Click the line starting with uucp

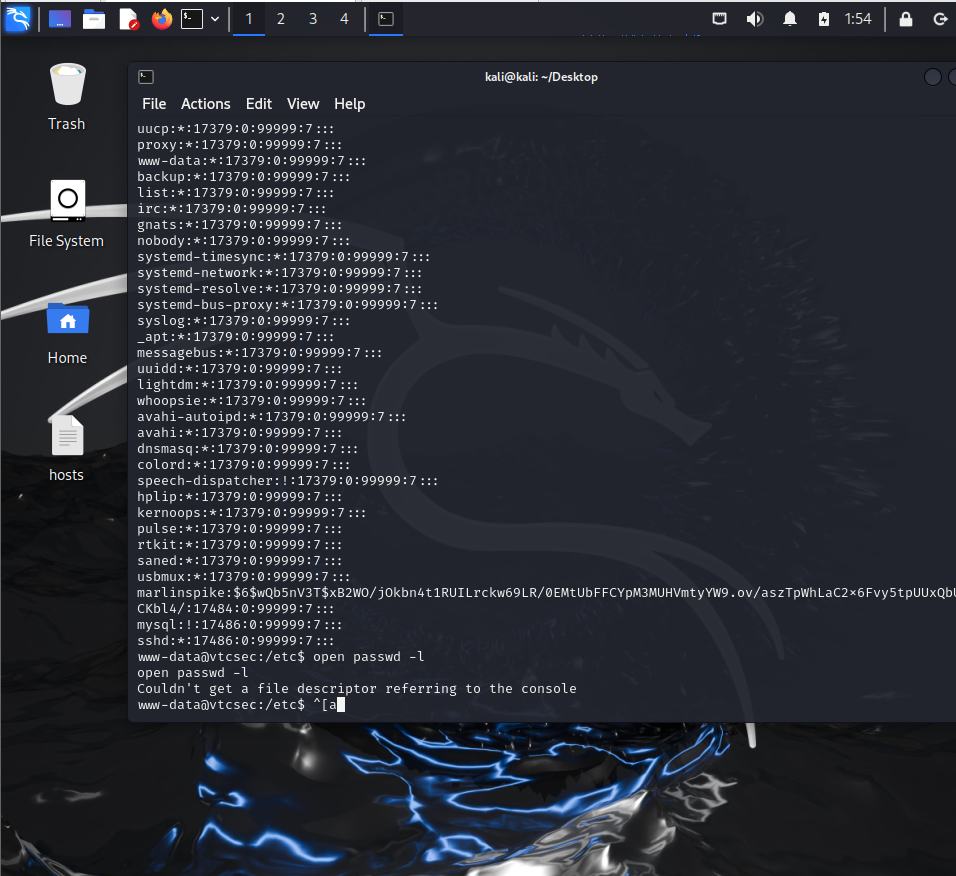tap(235, 129)
